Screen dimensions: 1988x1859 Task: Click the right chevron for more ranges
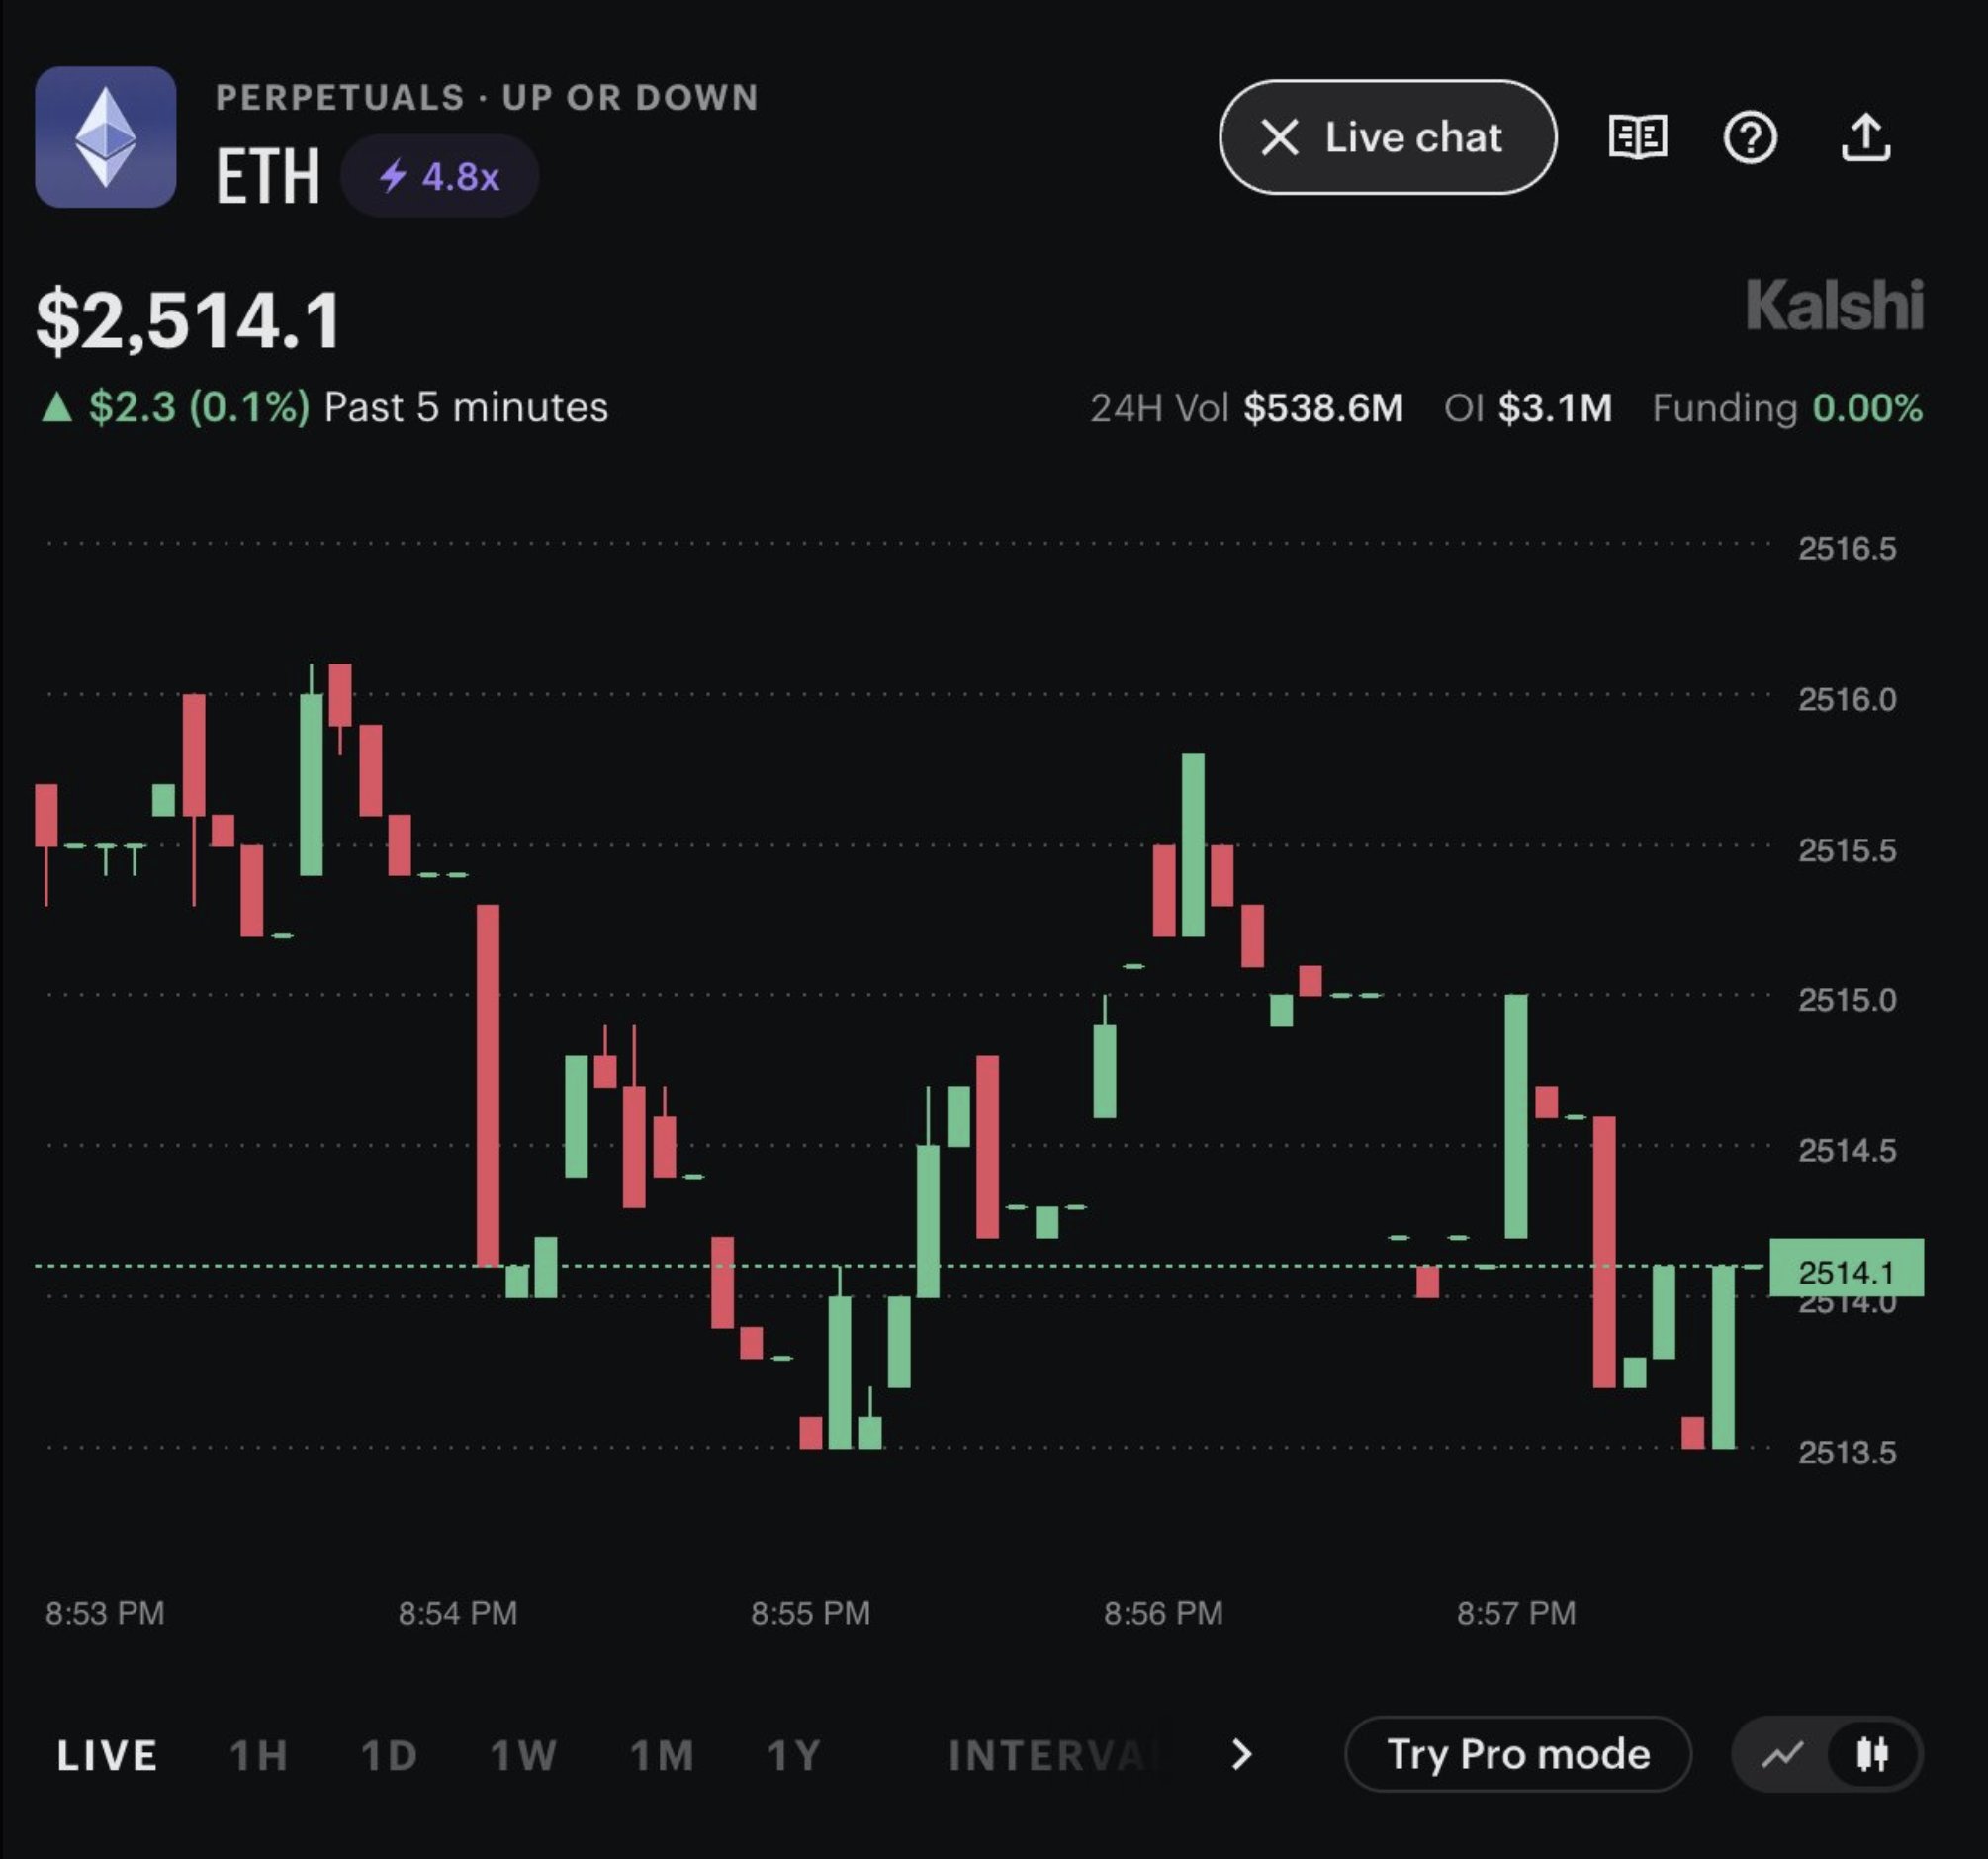1241,1755
